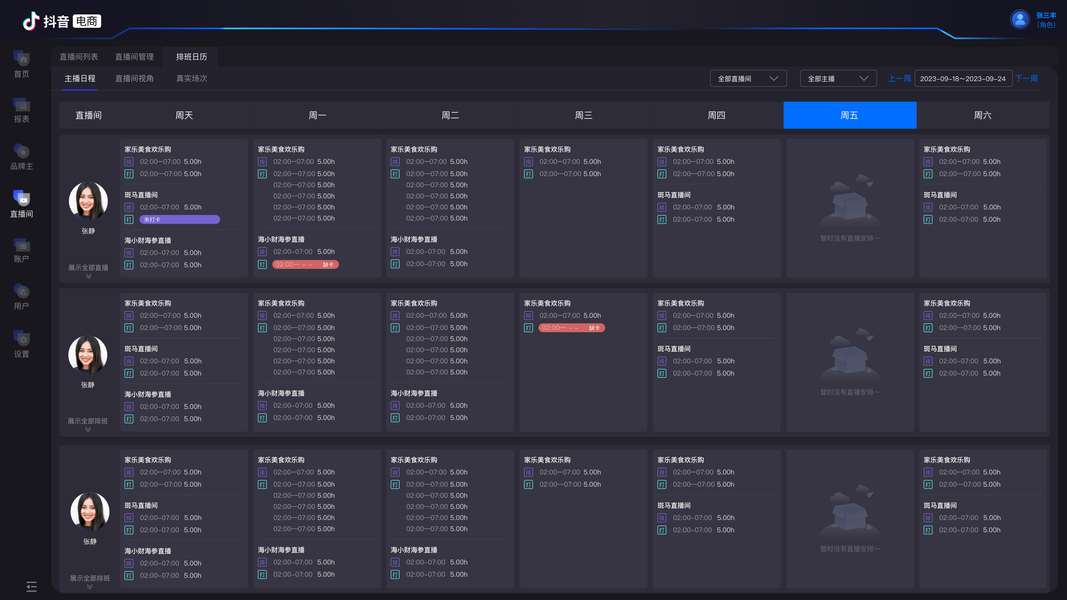This screenshot has width=1067, height=600.
Task: Click the anchor photo above 展示全部直播
Action: point(88,201)
